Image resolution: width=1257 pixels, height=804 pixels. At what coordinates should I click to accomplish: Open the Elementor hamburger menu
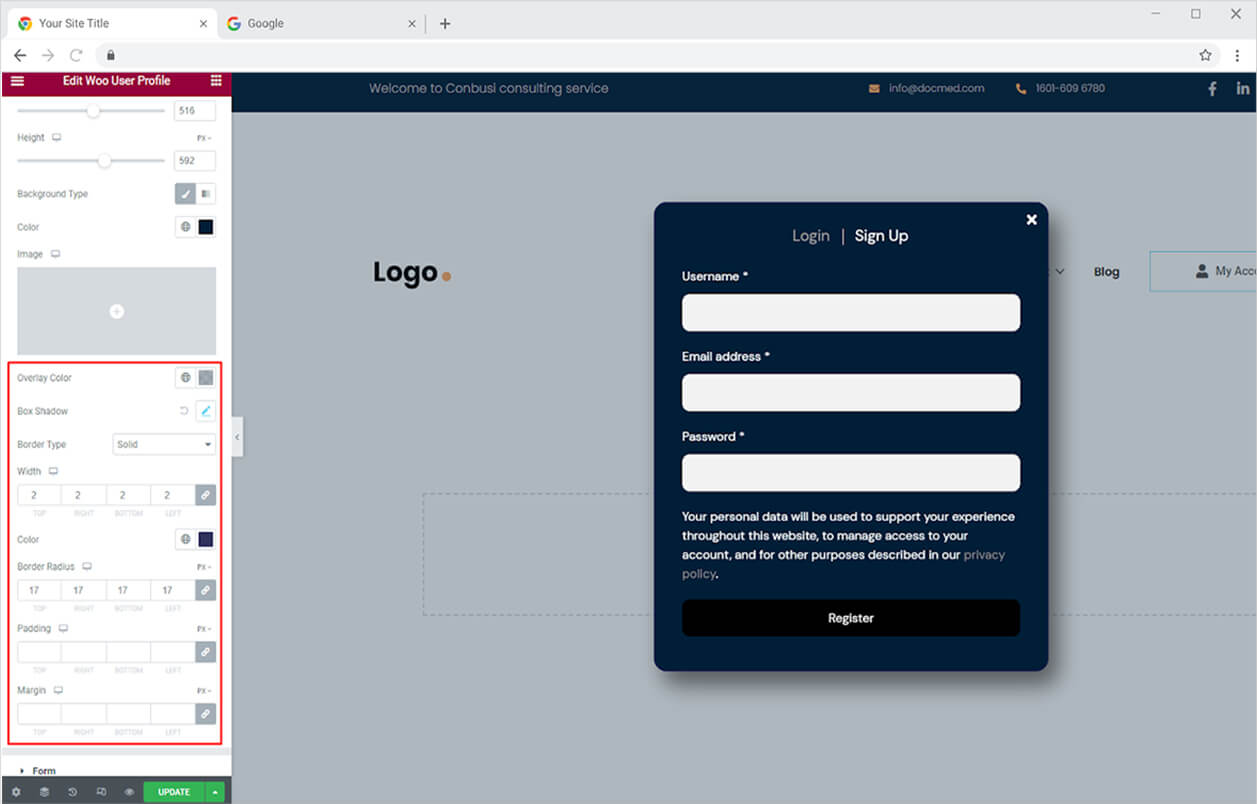click(17, 81)
